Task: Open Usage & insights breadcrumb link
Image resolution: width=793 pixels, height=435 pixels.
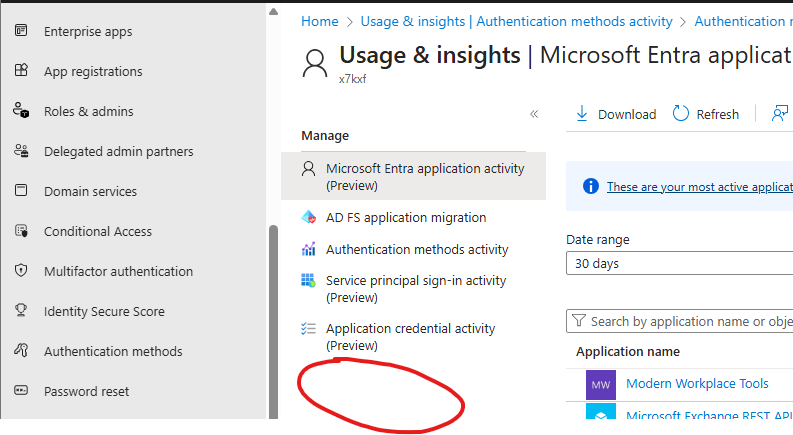Action: 516,21
